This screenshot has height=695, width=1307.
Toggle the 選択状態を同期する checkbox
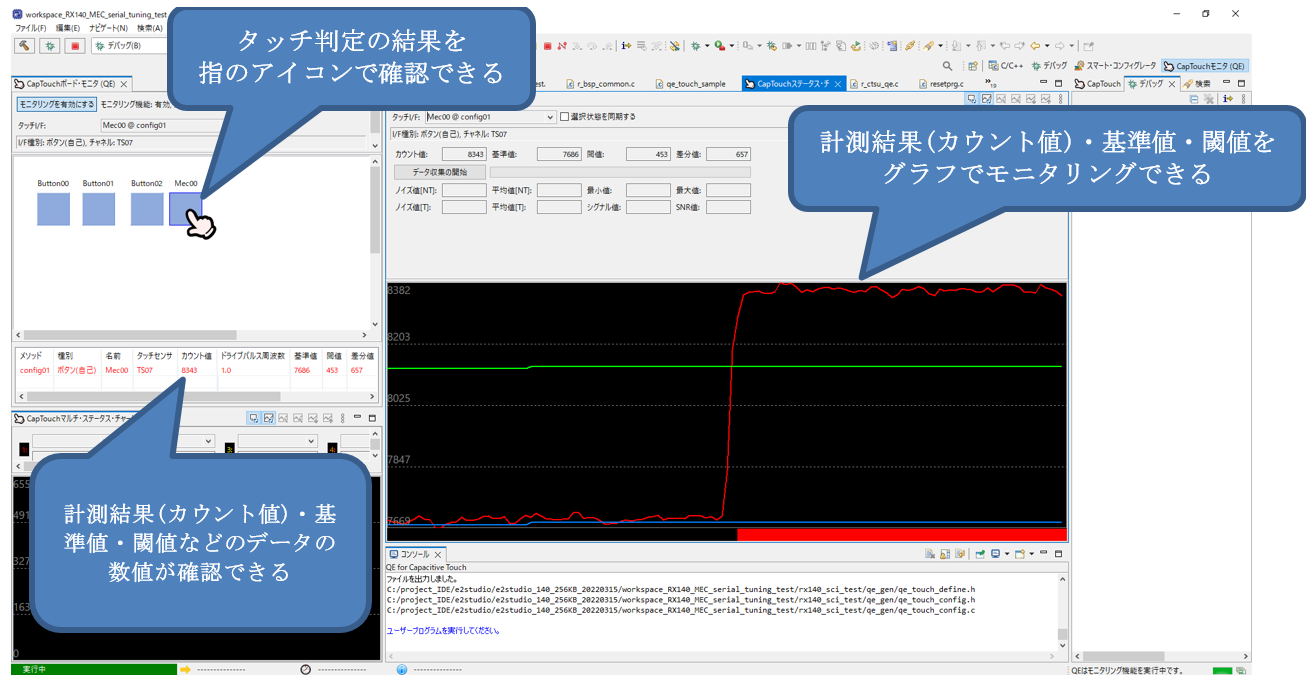pos(564,116)
